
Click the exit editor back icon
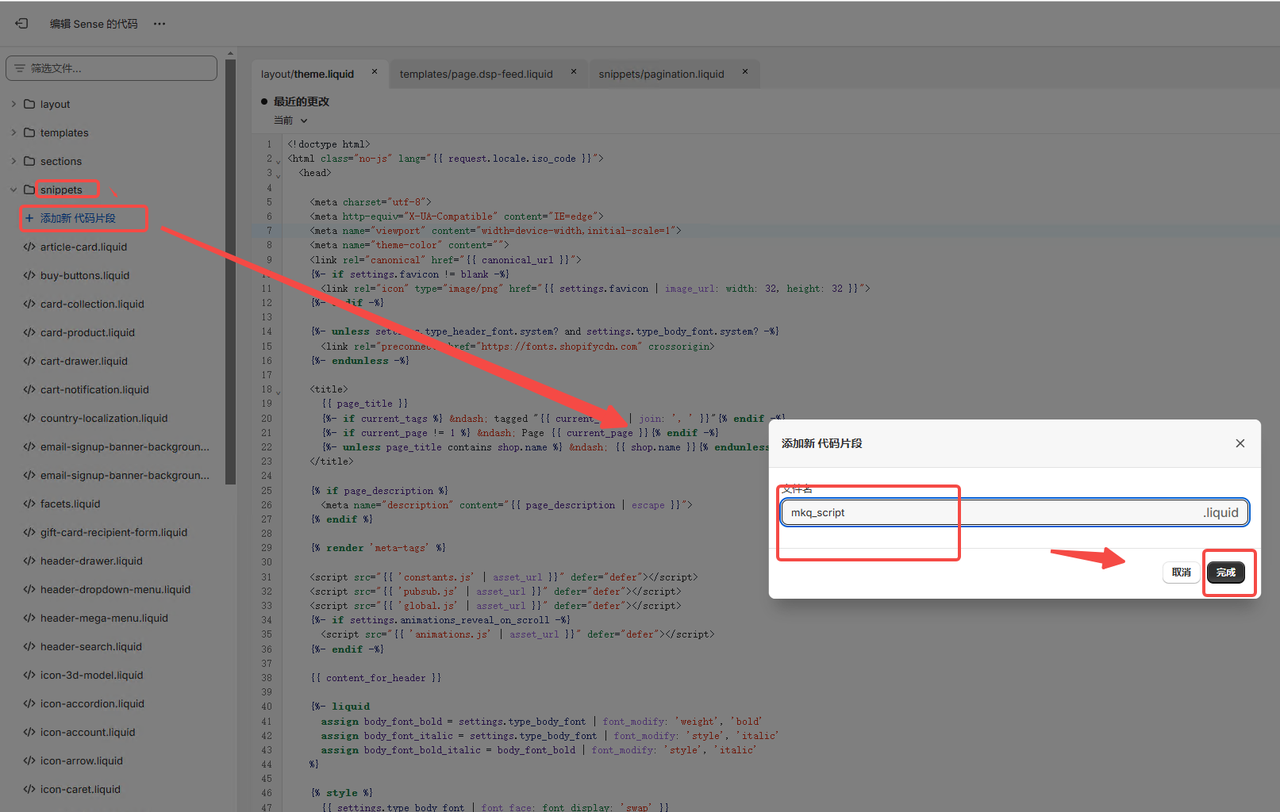point(21,23)
